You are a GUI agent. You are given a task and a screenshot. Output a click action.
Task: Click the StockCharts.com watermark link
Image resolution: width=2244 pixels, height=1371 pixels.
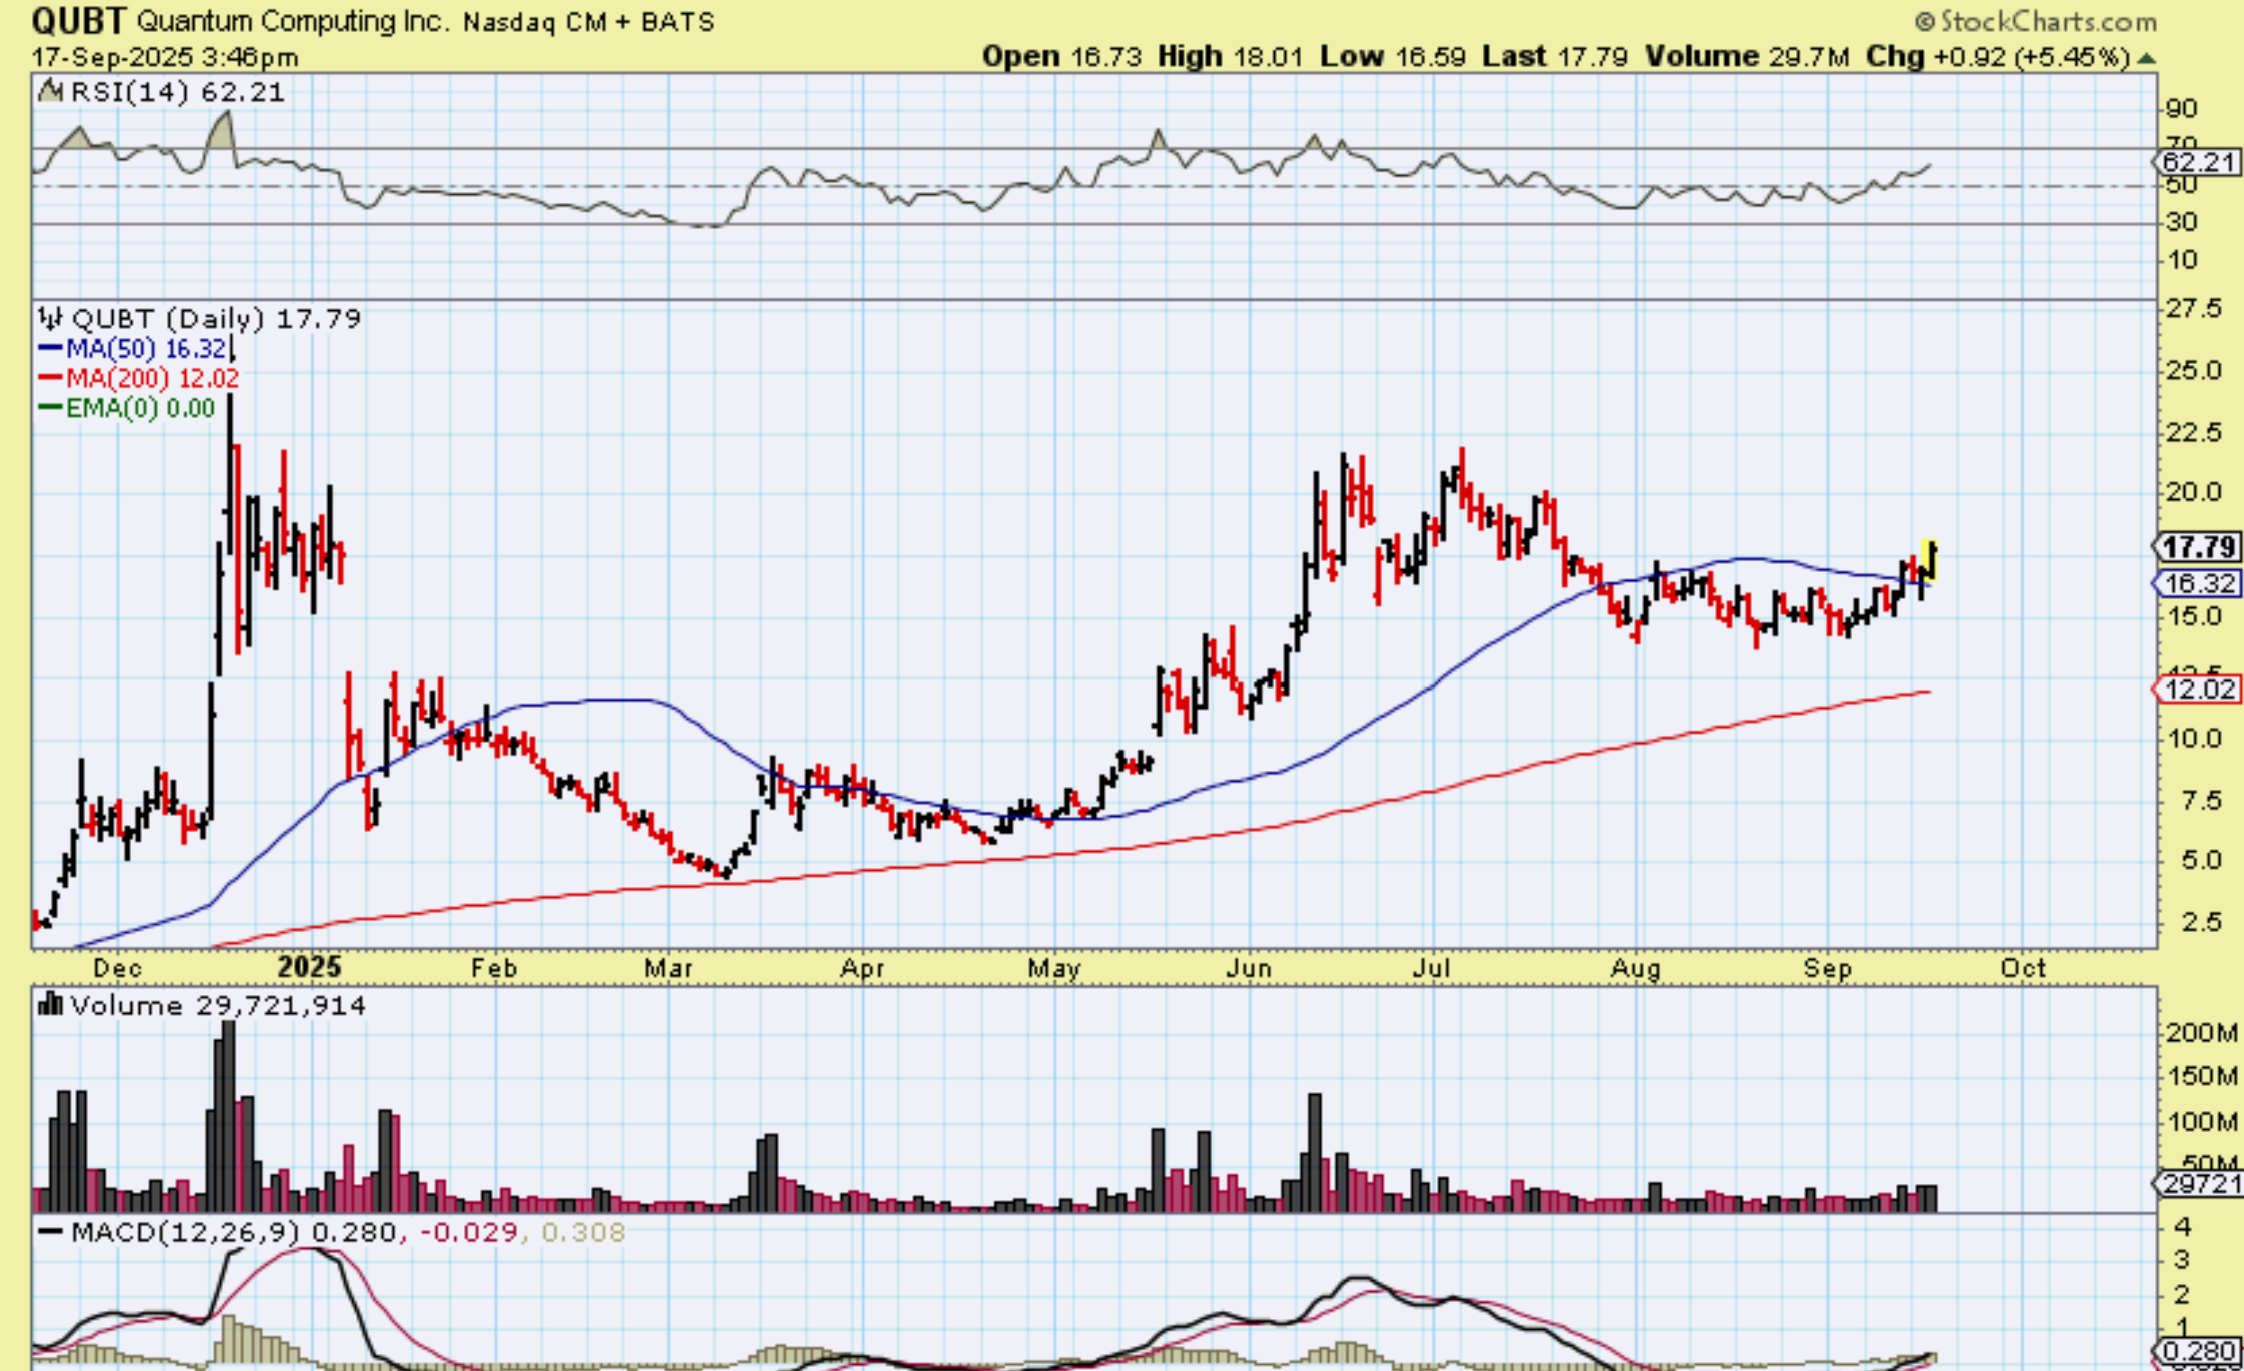click(2047, 21)
